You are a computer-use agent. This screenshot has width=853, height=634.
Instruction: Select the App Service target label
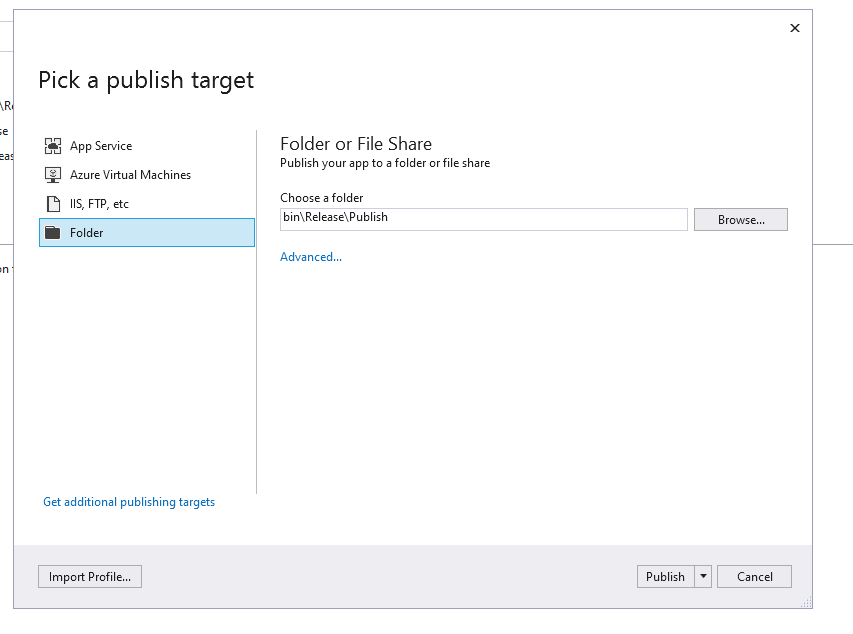click(x=101, y=146)
